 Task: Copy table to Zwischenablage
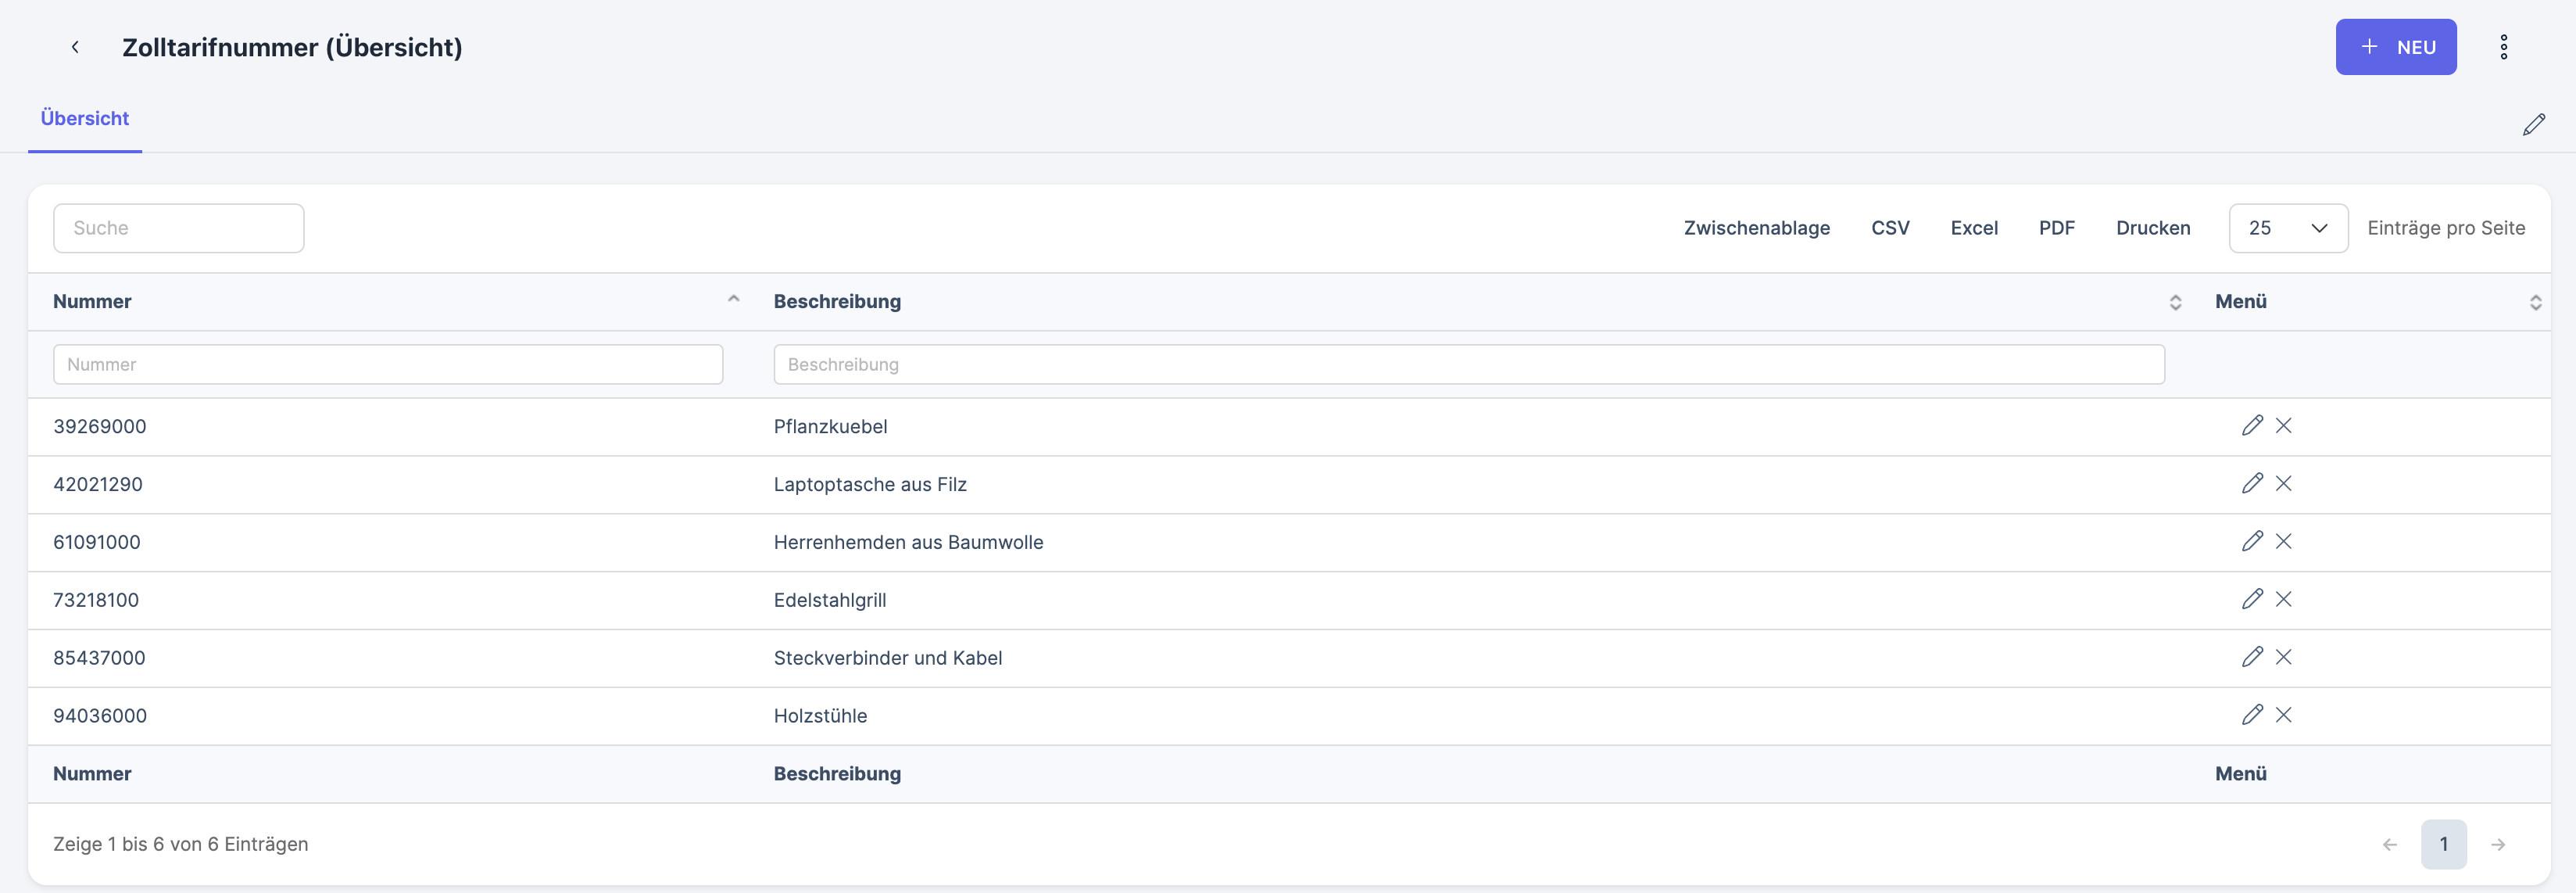click(x=1756, y=229)
